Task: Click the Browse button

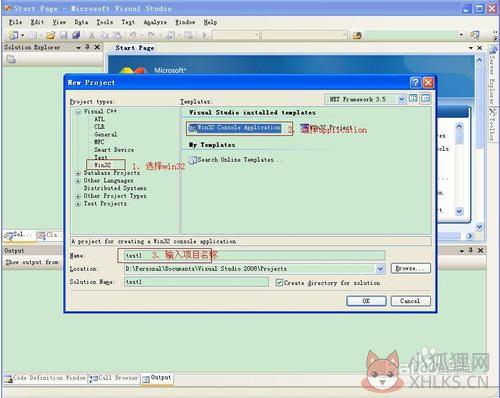Action: point(410,268)
